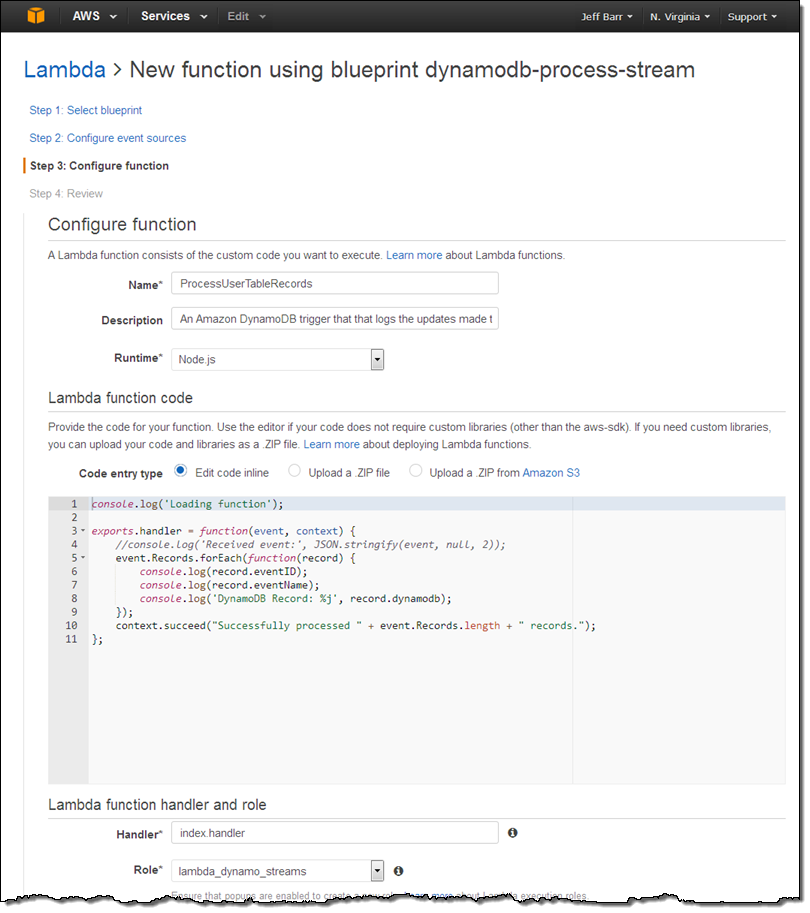Click the function Name input field
The image size is (810, 913).
[335, 284]
